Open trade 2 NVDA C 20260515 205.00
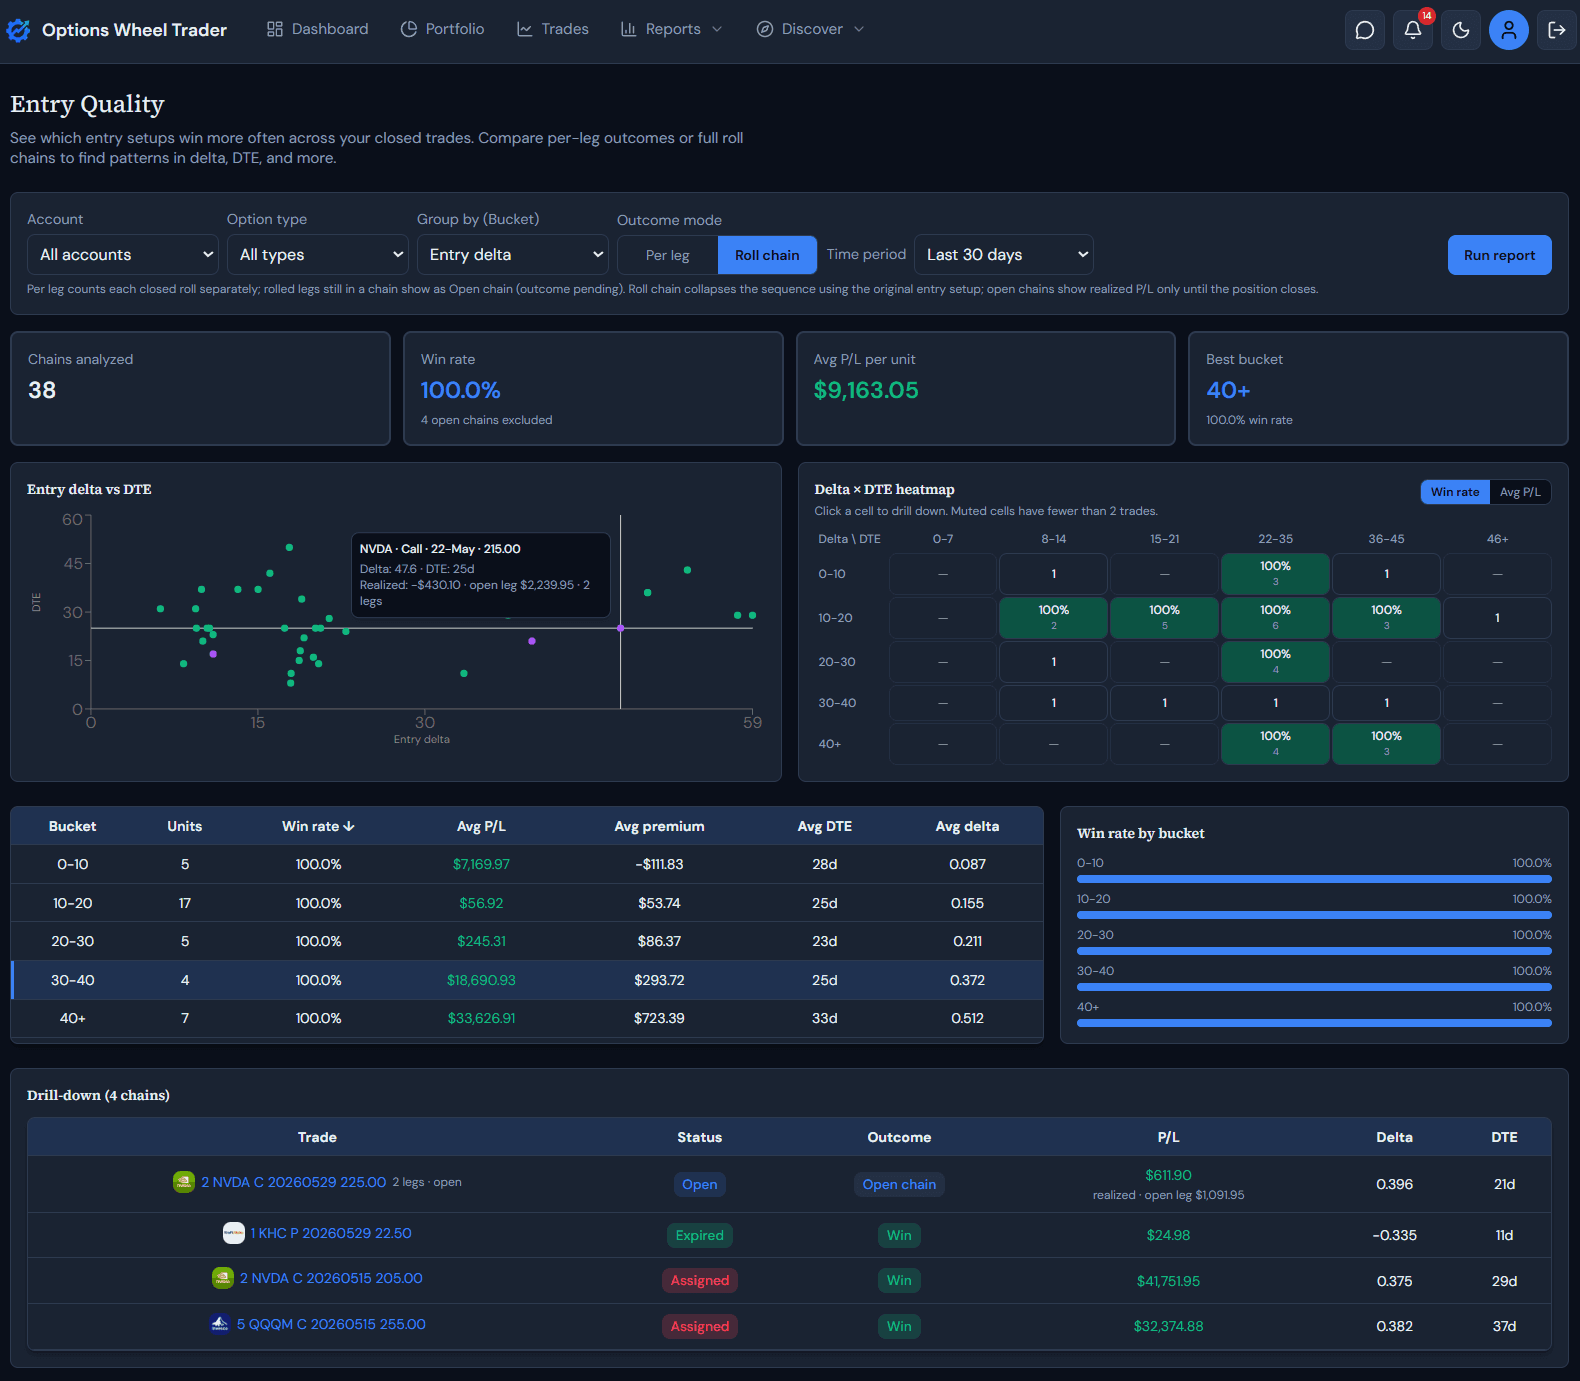Image resolution: width=1580 pixels, height=1381 pixels. pos(331,1278)
